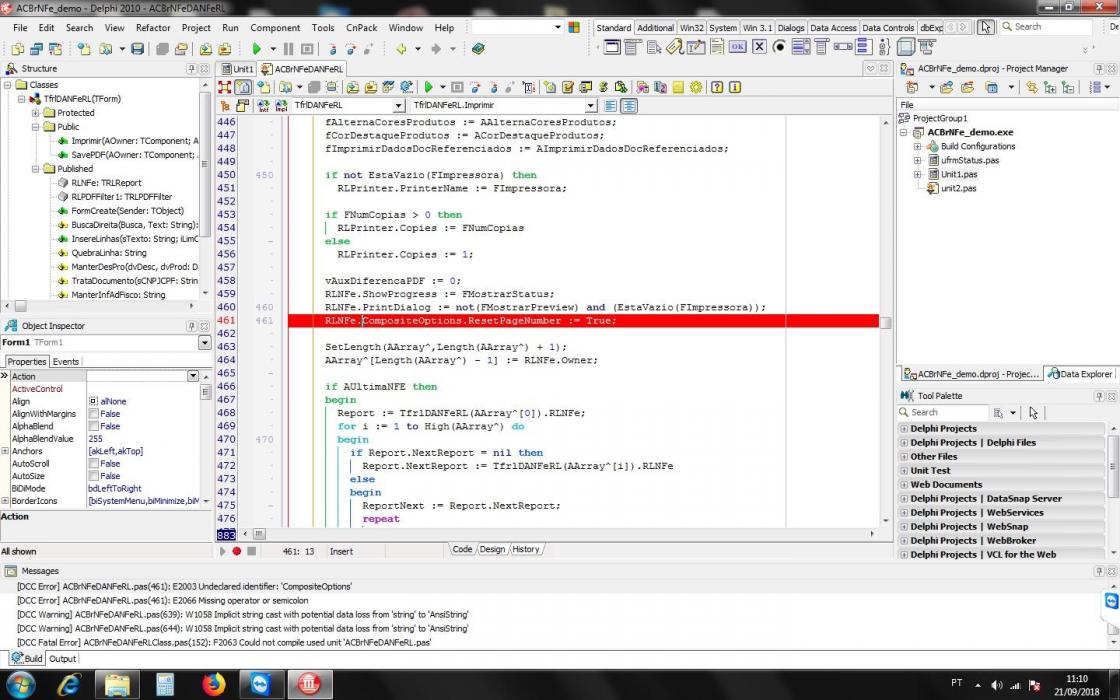
Task: Click the green Run button in main toolbar
Action: pyautogui.click(x=256, y=49)
